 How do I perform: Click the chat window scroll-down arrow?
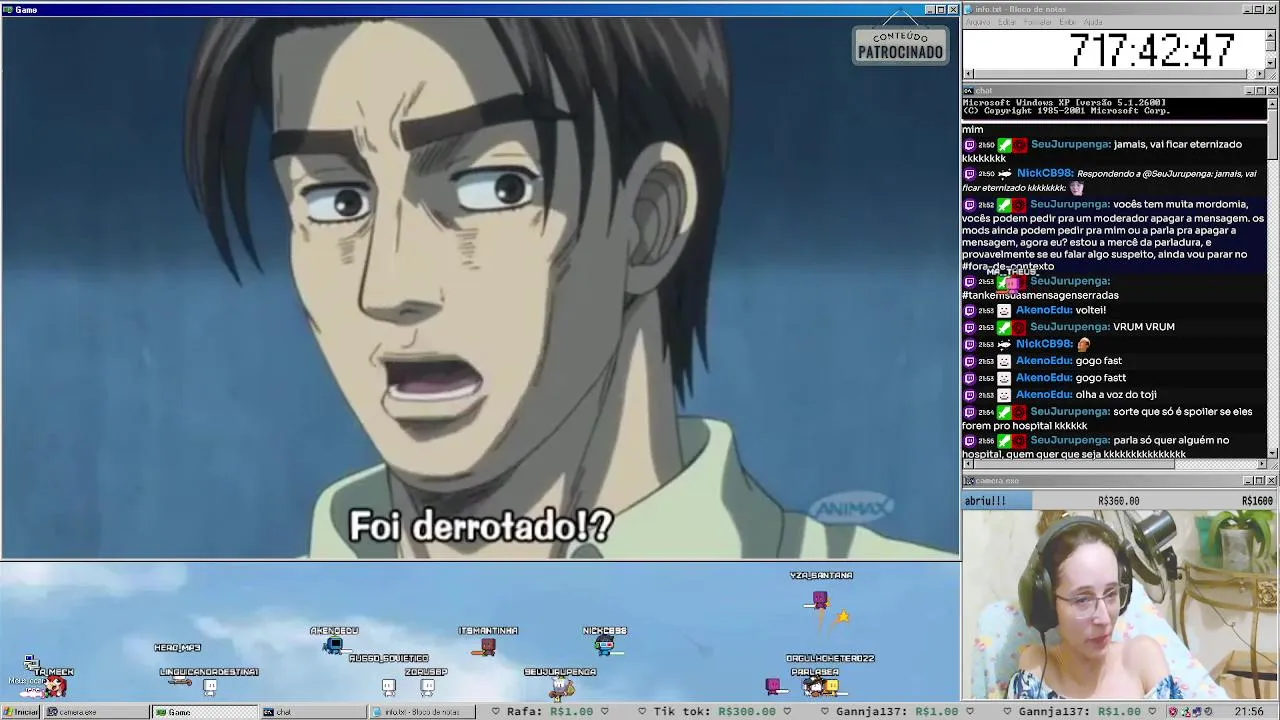click(x=1272, y=453)
